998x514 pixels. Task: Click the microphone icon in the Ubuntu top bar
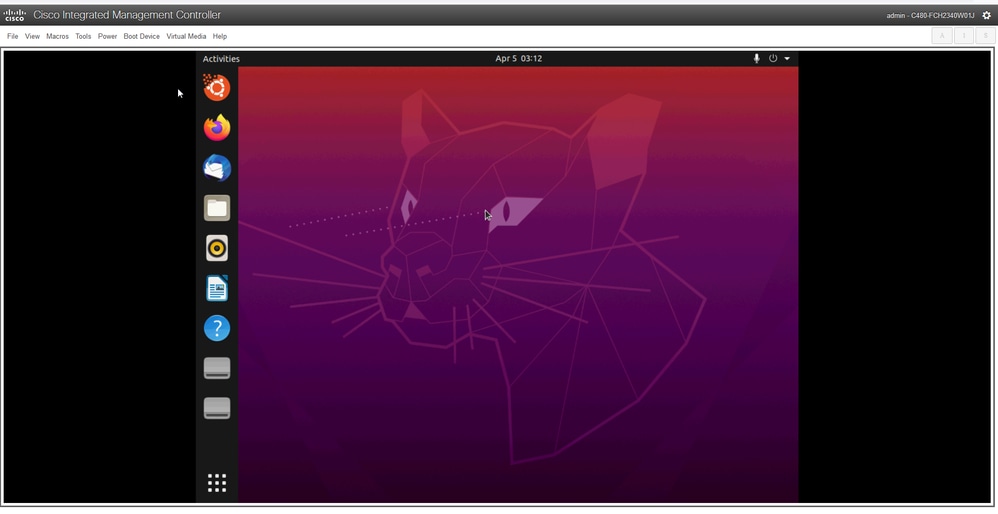[x=756, y=59]
